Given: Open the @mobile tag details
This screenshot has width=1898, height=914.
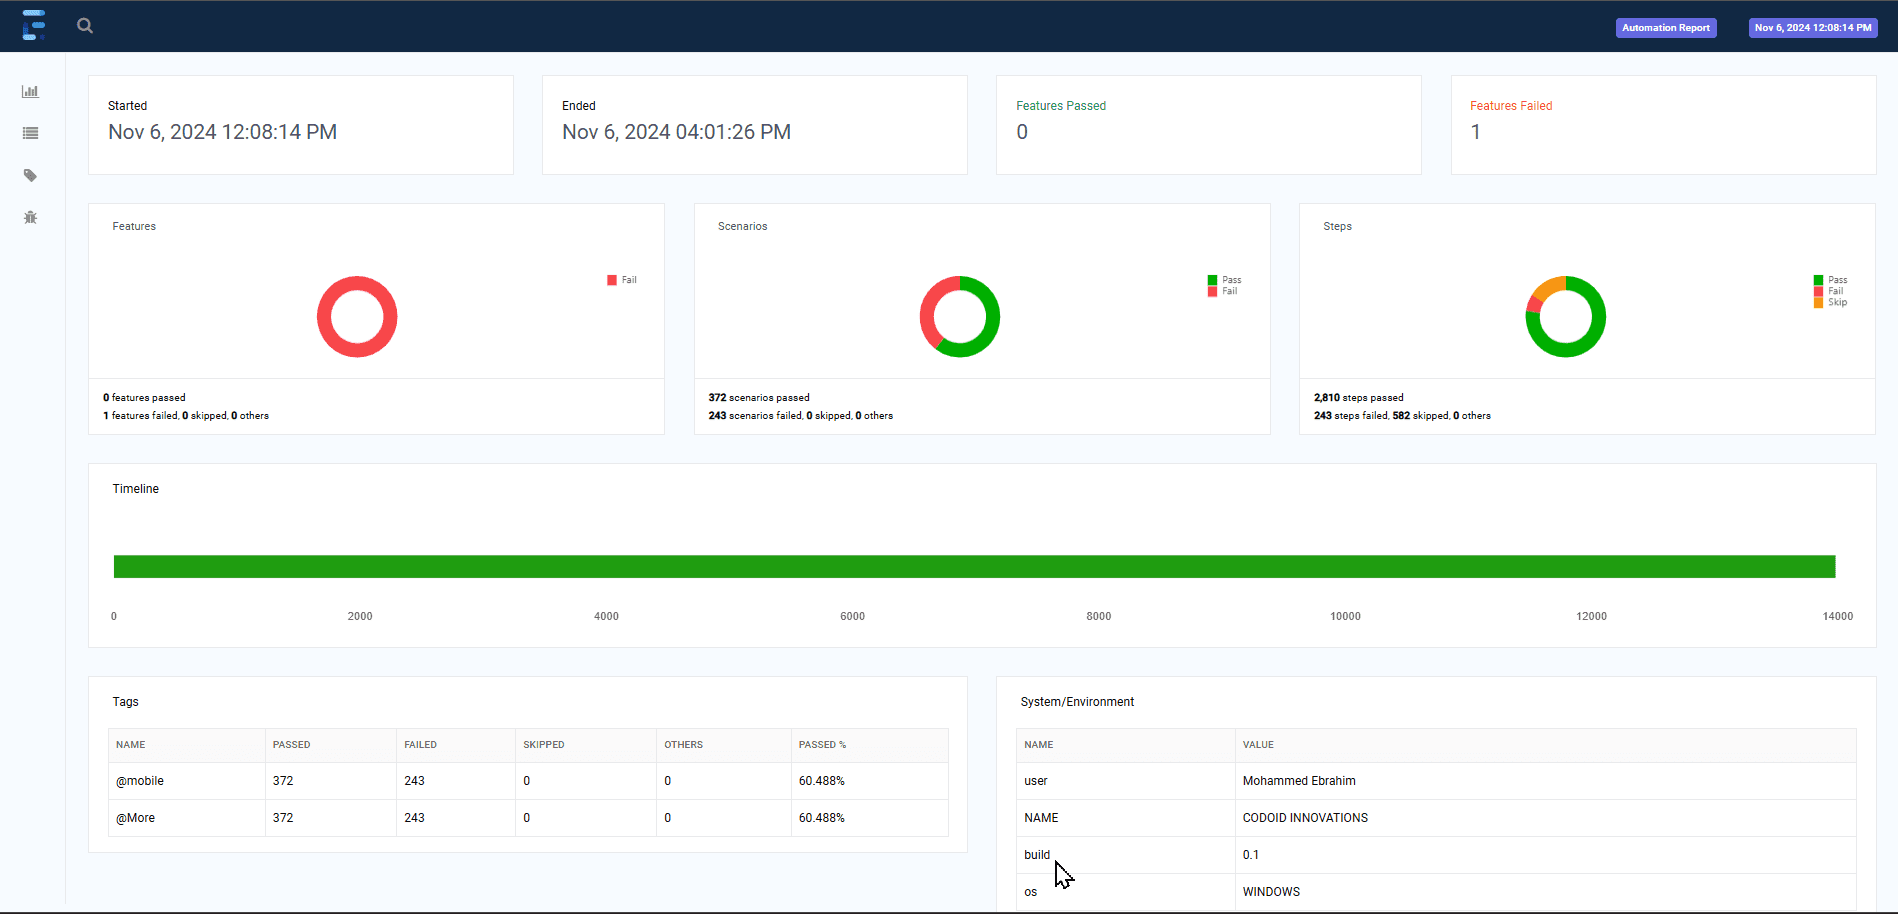Looking at the screenshot, I should tap(139, 781).
